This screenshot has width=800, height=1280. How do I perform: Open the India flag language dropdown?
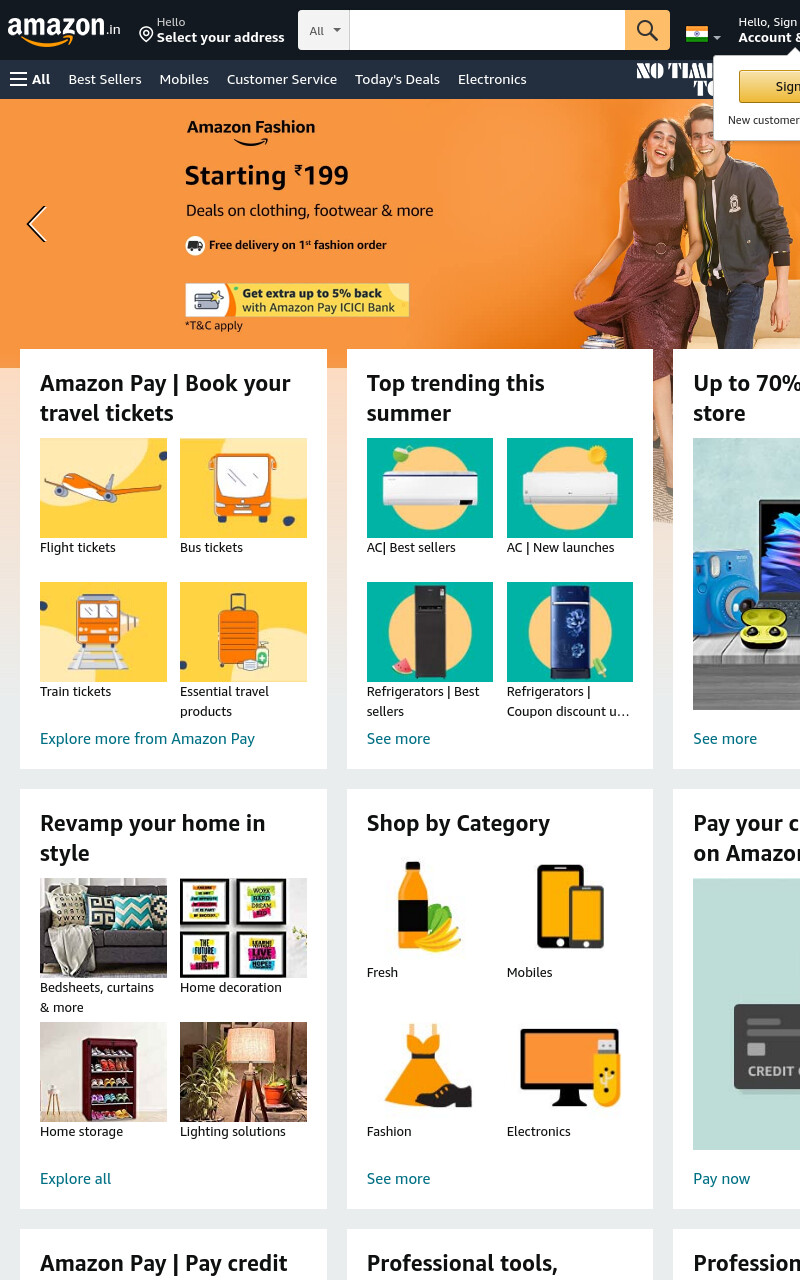click(x=703, y=34)
